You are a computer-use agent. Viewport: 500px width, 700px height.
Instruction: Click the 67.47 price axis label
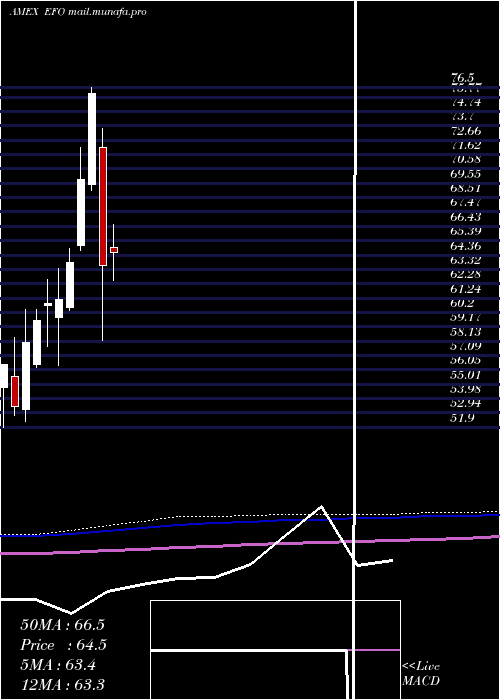coord(466,203)
